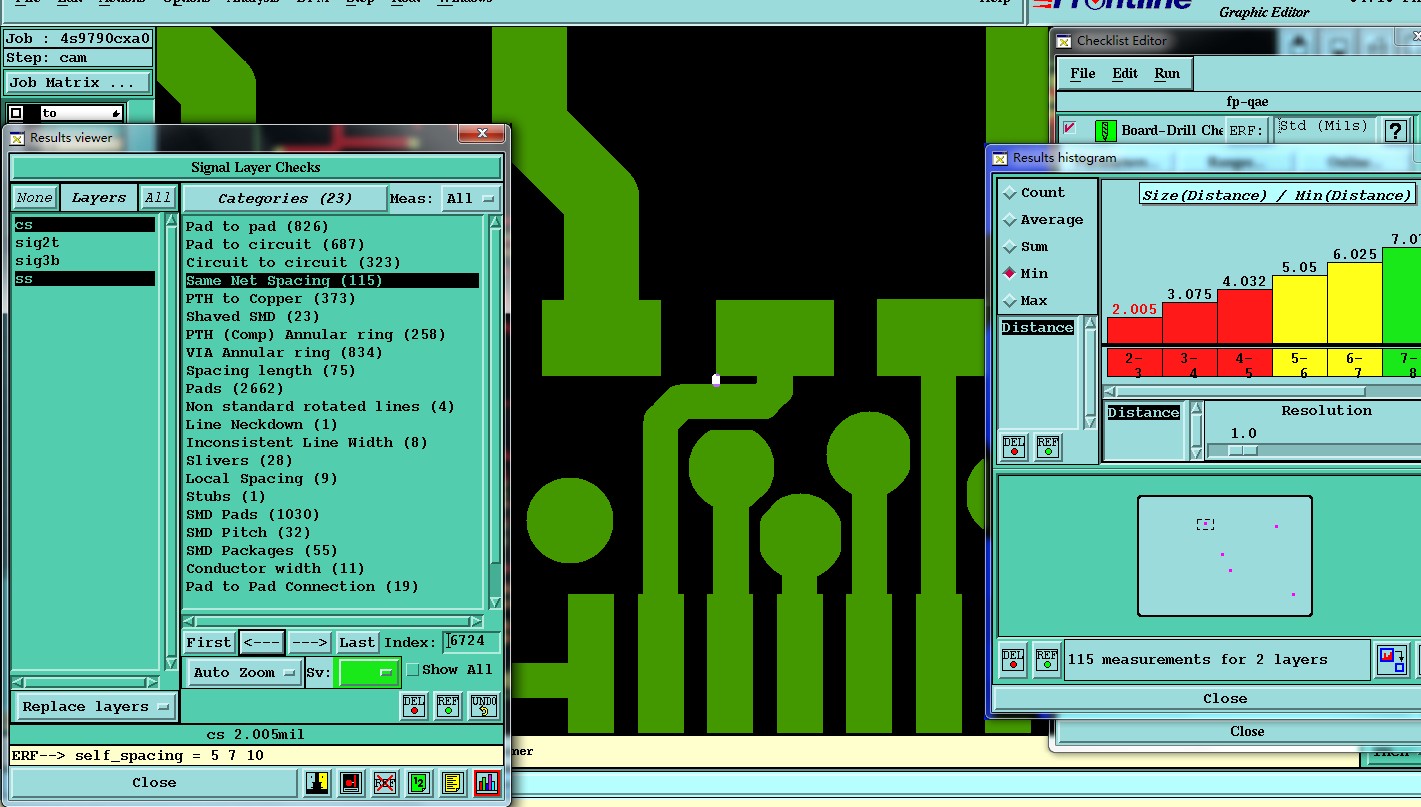Click the red-marker icon on the dark square

click(x=351, y=783)
